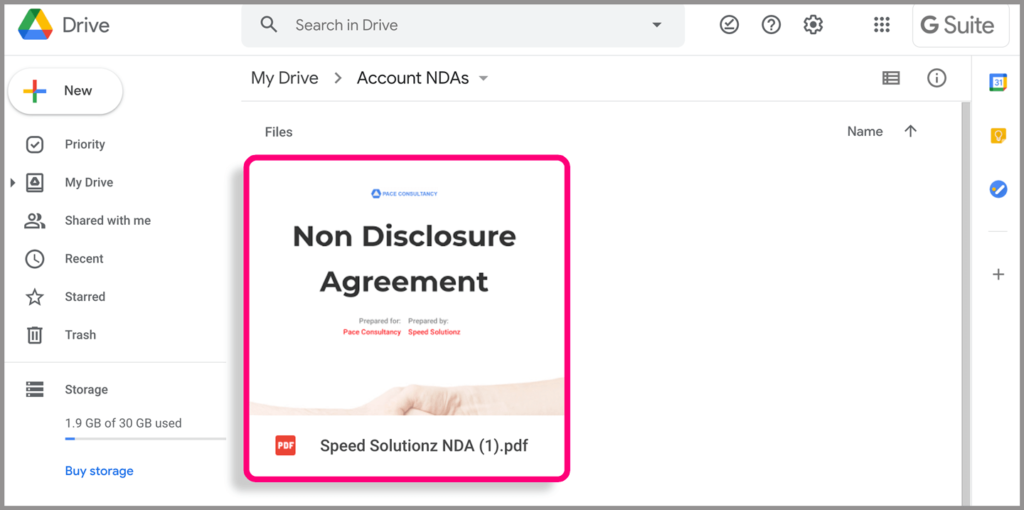Viewport: 1024px width, 510px height.
Task: Click the G Suite account button
Action: click(x=961, y=25)
